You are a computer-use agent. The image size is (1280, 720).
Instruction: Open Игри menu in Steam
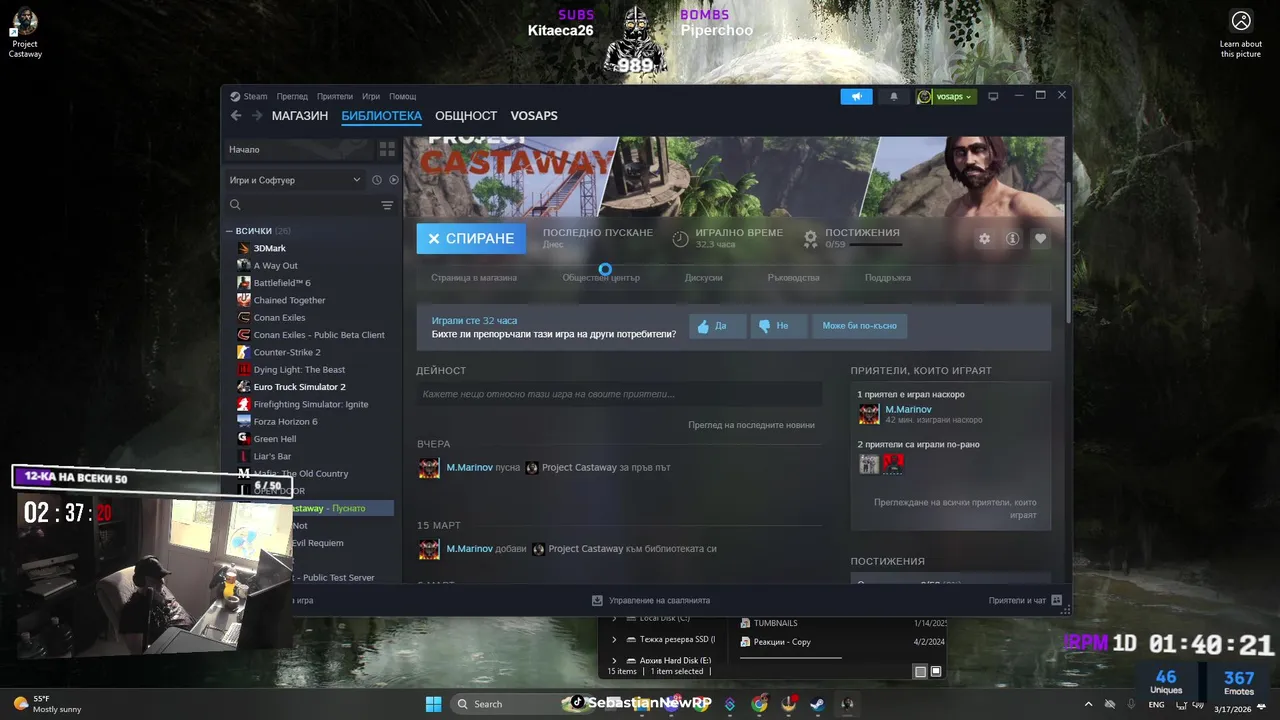(371, 97)
